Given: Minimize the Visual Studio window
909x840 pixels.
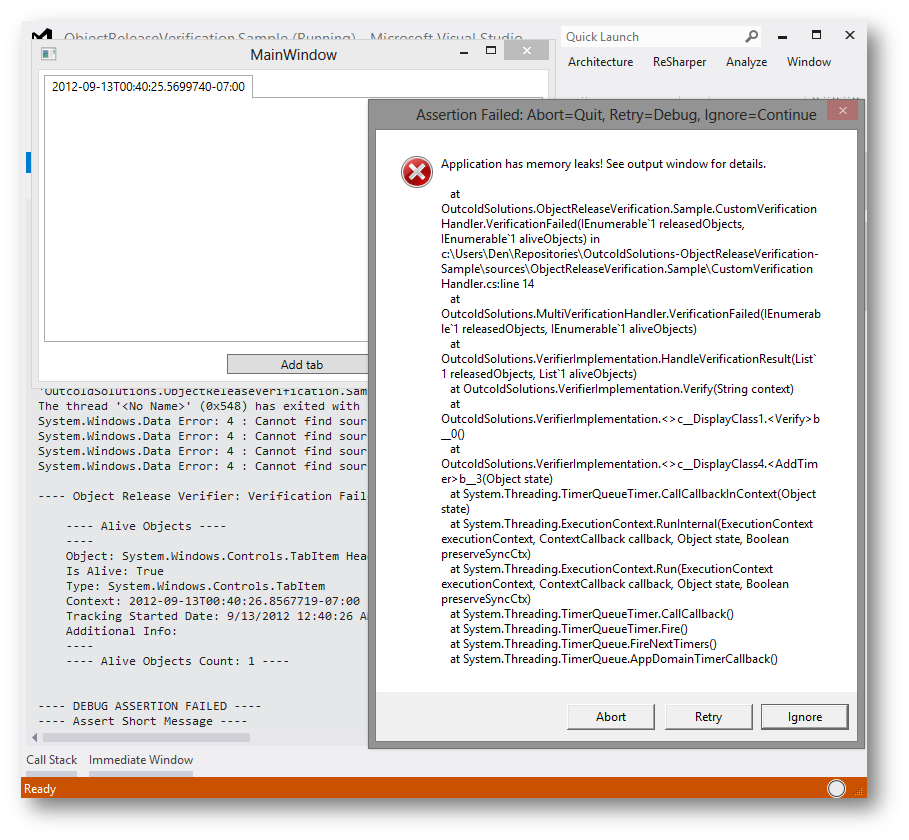Looking at the screenshot, I should coord(783,38).
